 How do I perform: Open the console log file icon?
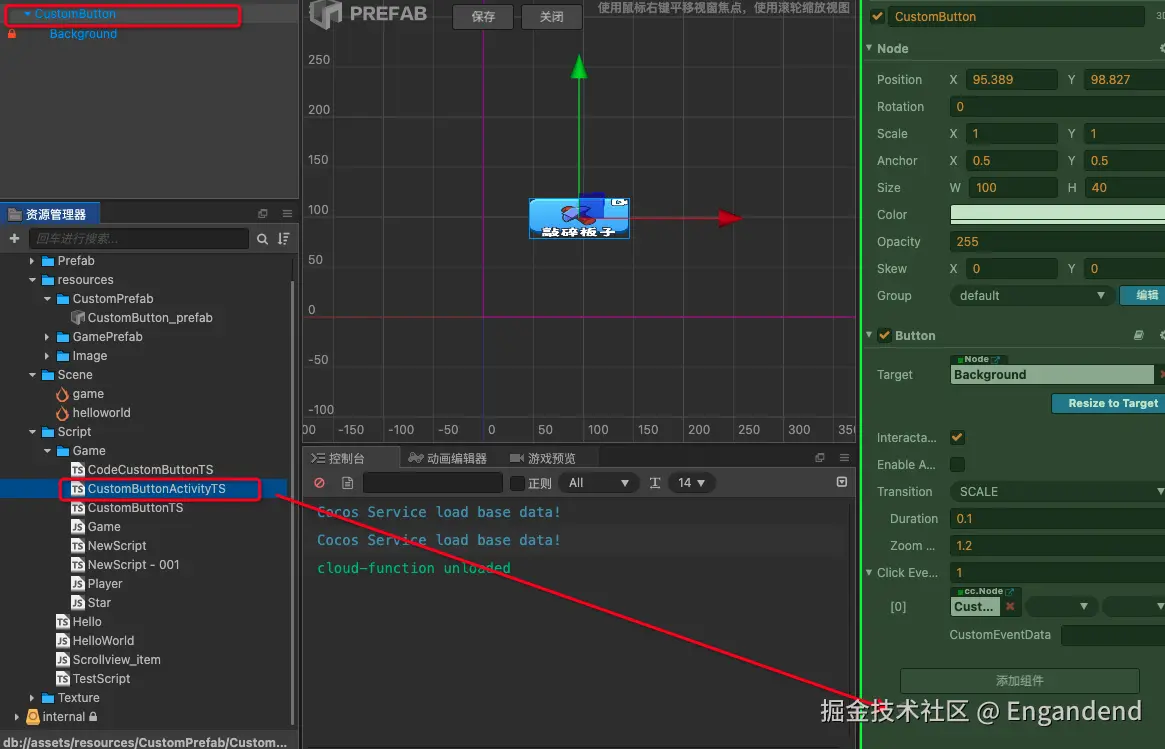[347, 483]
